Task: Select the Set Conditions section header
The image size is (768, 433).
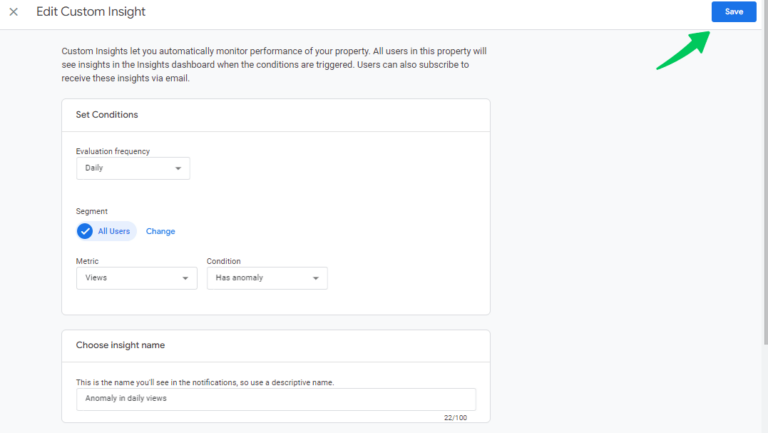Action: click(x=107, y=115)
